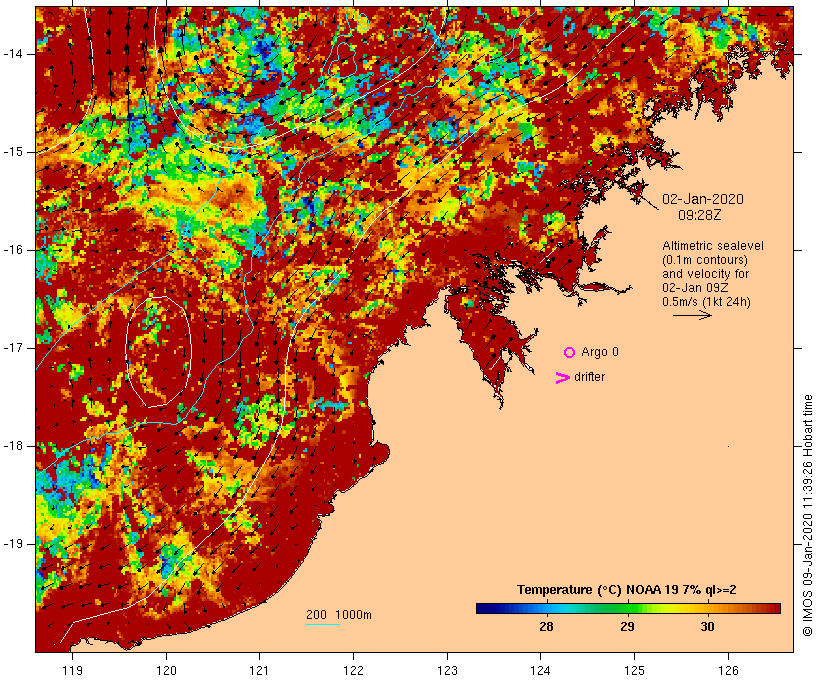Click the 'Altimetric sealevel' caption
This screenshot has width=820, height=680.
[713, 246]
